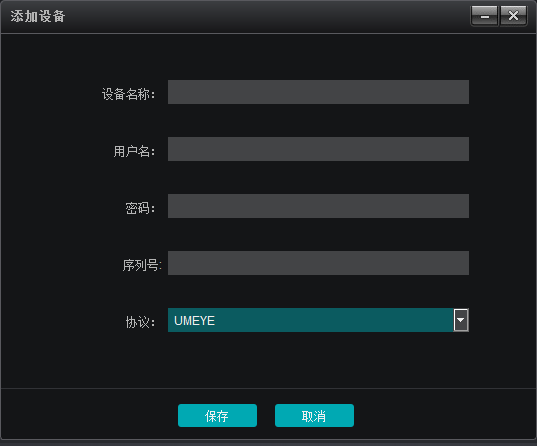Minimize the 添加设备 dialog window
The height and width of the screenshot is (446, 537).
pyautogui.click(x=484, y=15)
